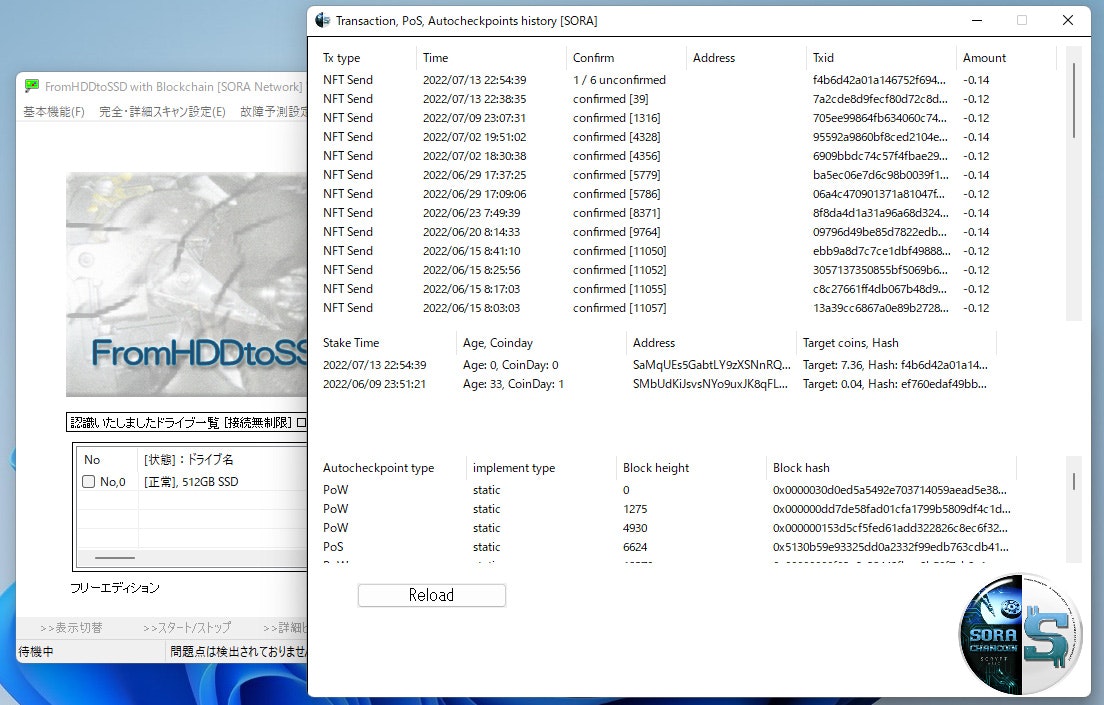Click the Stake Time column header

pyautogui.click(x=387, y=343)
